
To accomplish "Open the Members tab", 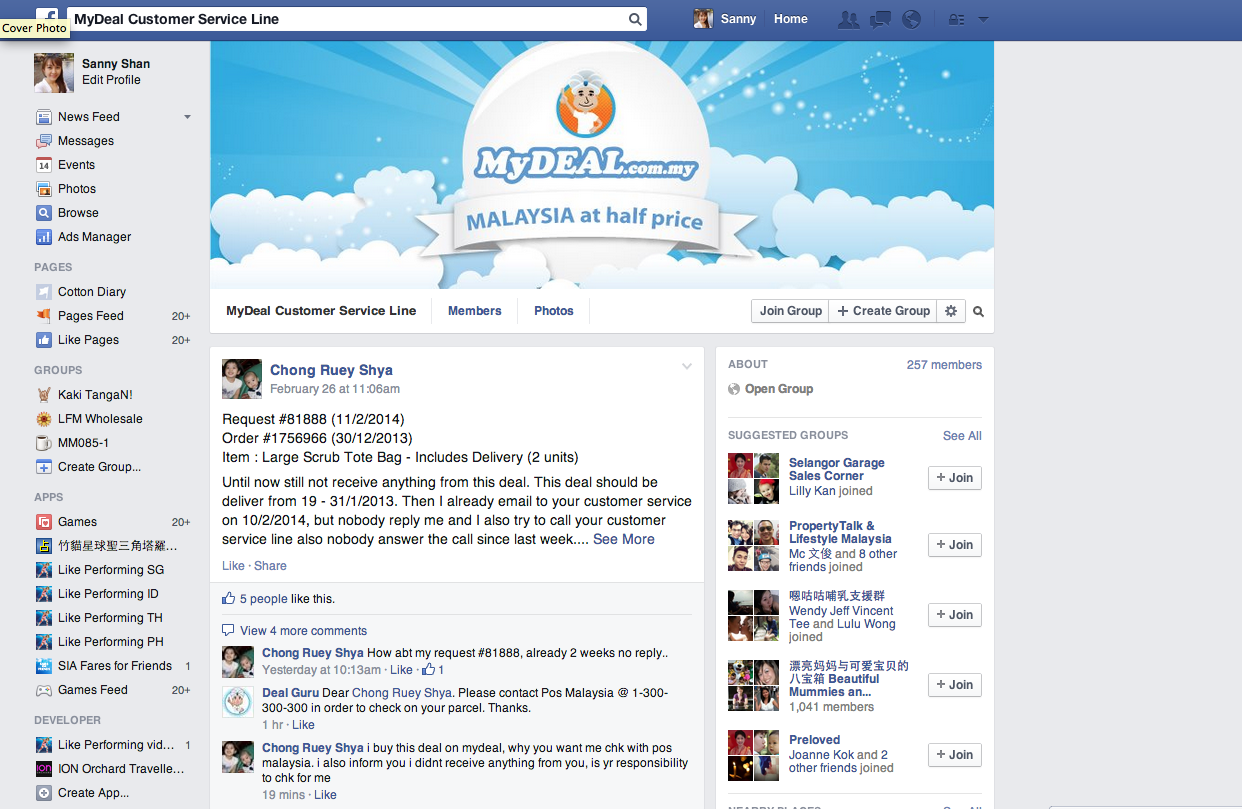I will tap(475, 311).
